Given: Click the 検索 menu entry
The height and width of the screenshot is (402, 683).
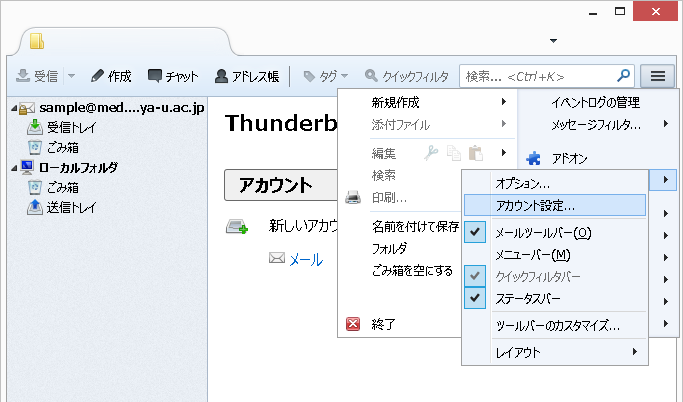Looking at the screenshot, I should (384, 176).
